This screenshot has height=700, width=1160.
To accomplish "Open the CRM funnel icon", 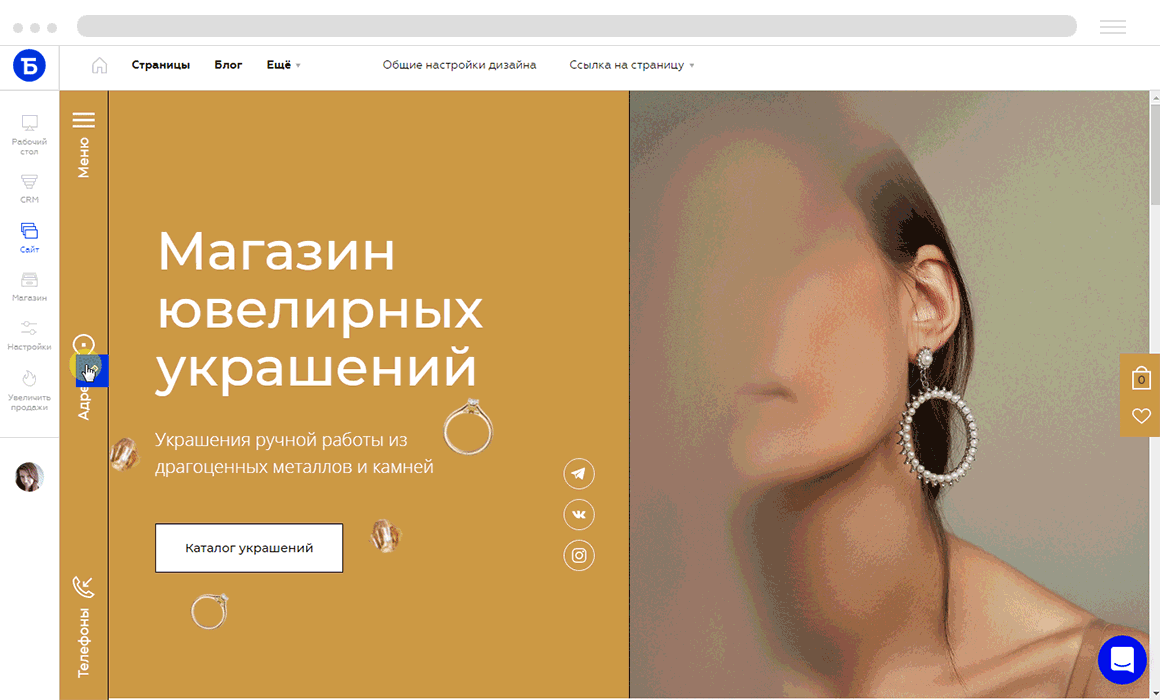I will [29, 182].
